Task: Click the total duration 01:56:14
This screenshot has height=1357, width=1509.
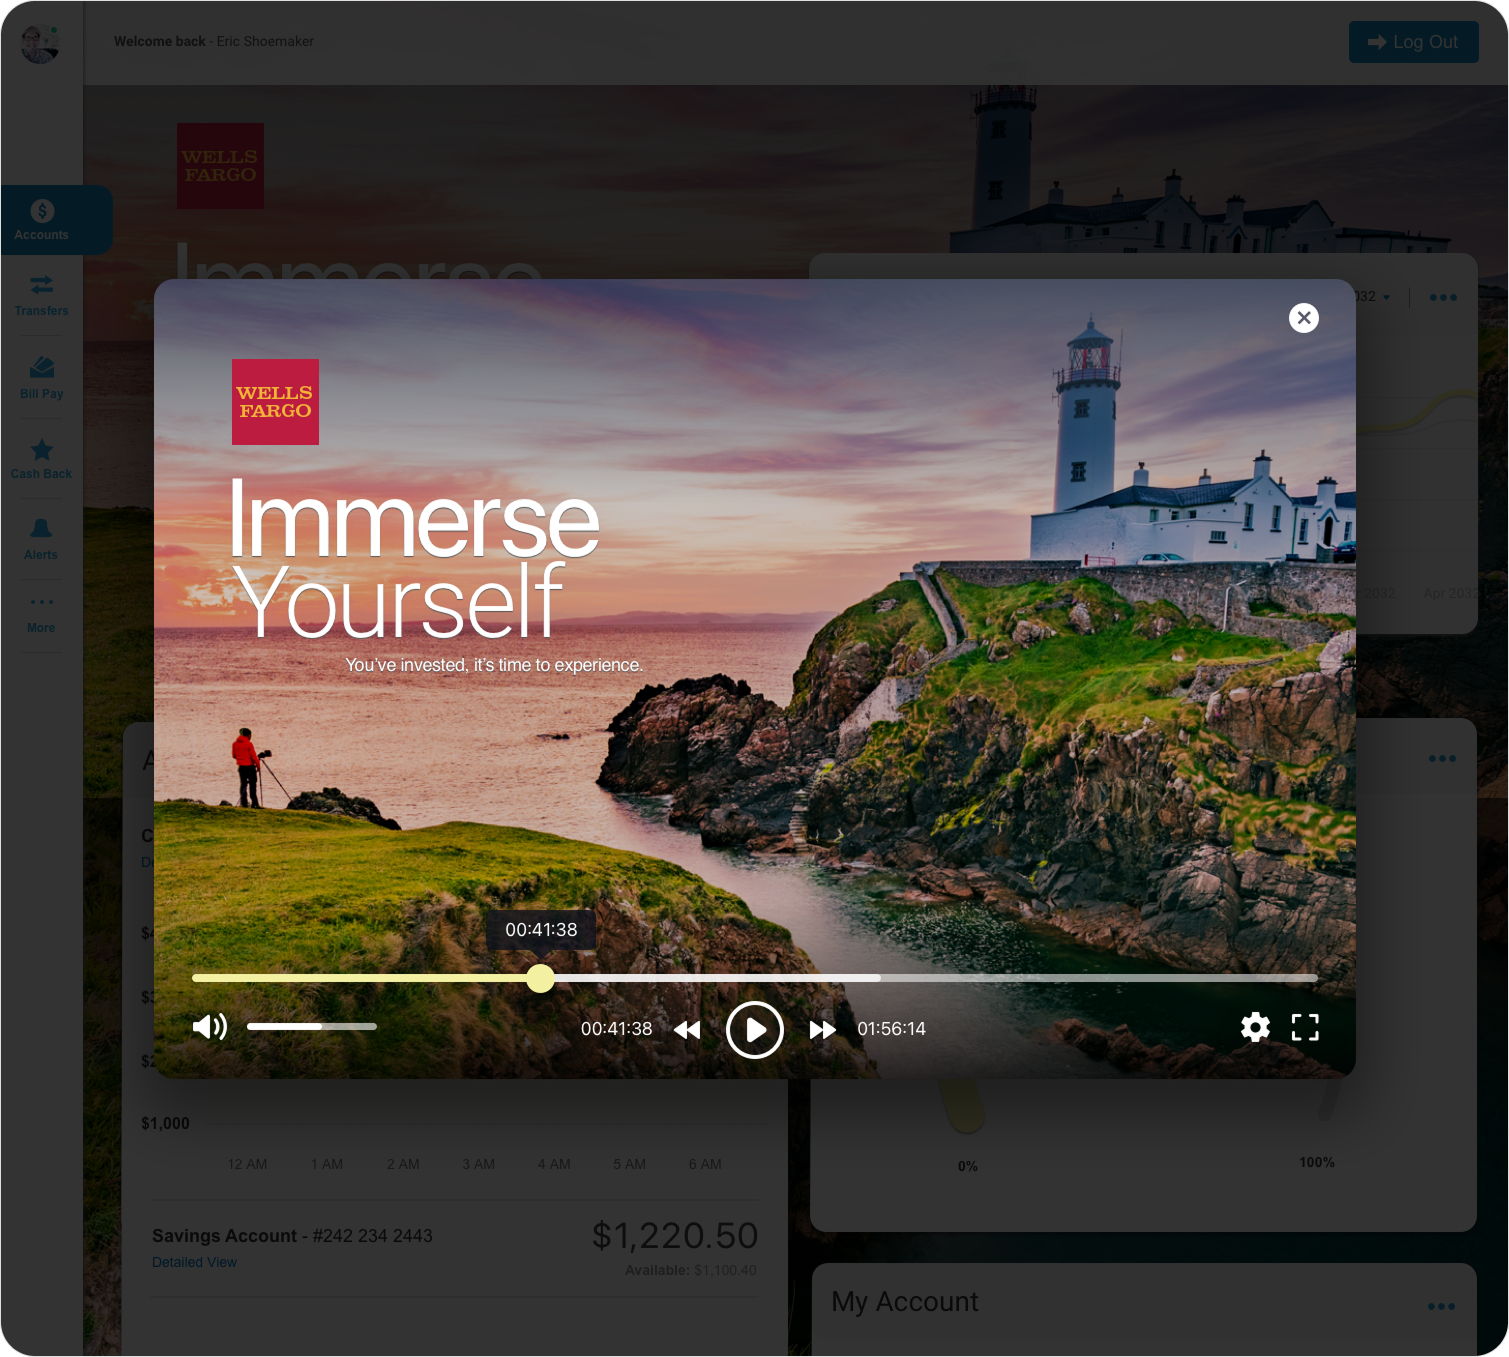Action: tap(891, 1029)
